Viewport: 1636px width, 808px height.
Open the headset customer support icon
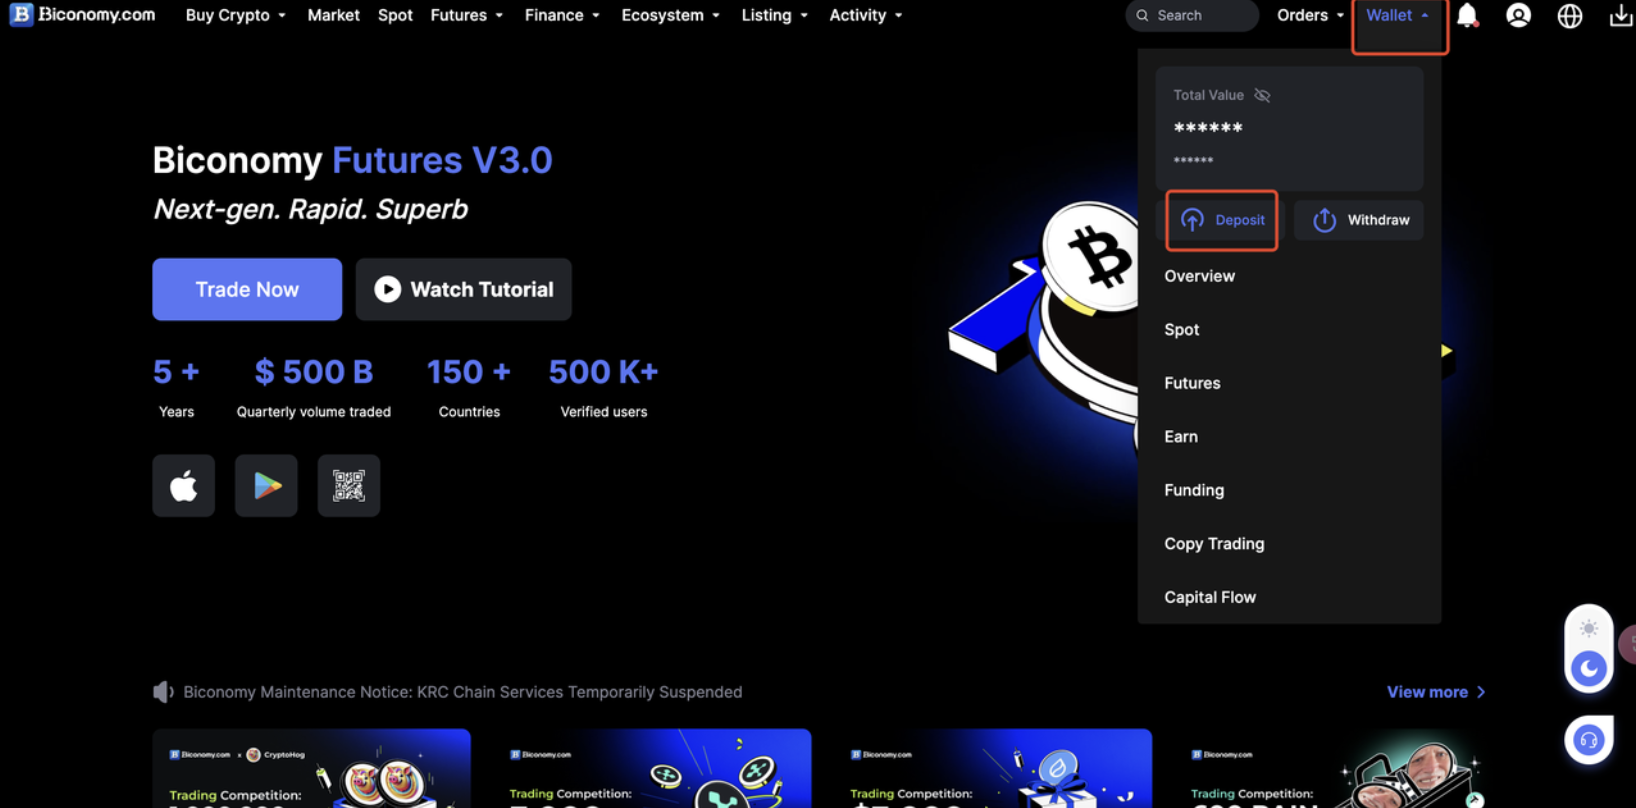(1588, 741)
